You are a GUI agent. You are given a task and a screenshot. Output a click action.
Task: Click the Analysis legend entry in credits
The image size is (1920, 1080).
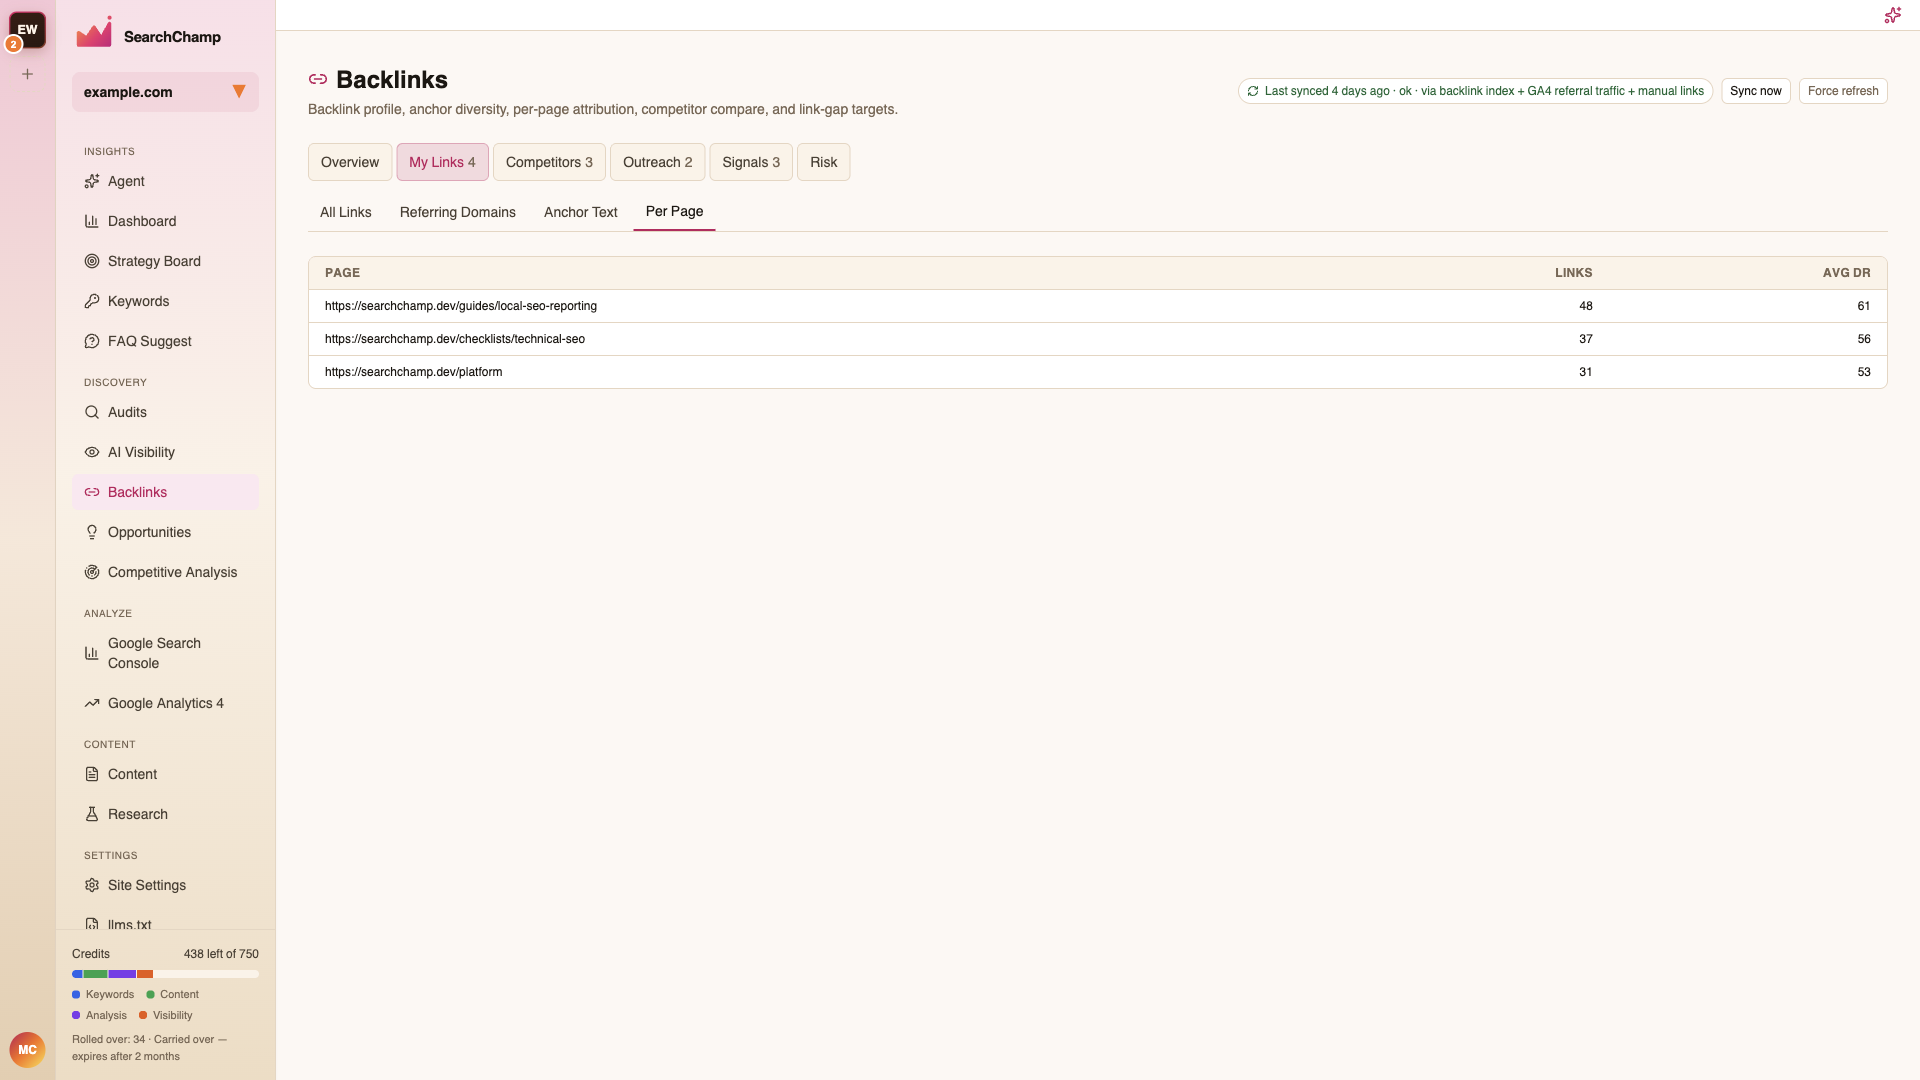(100, 1015)
